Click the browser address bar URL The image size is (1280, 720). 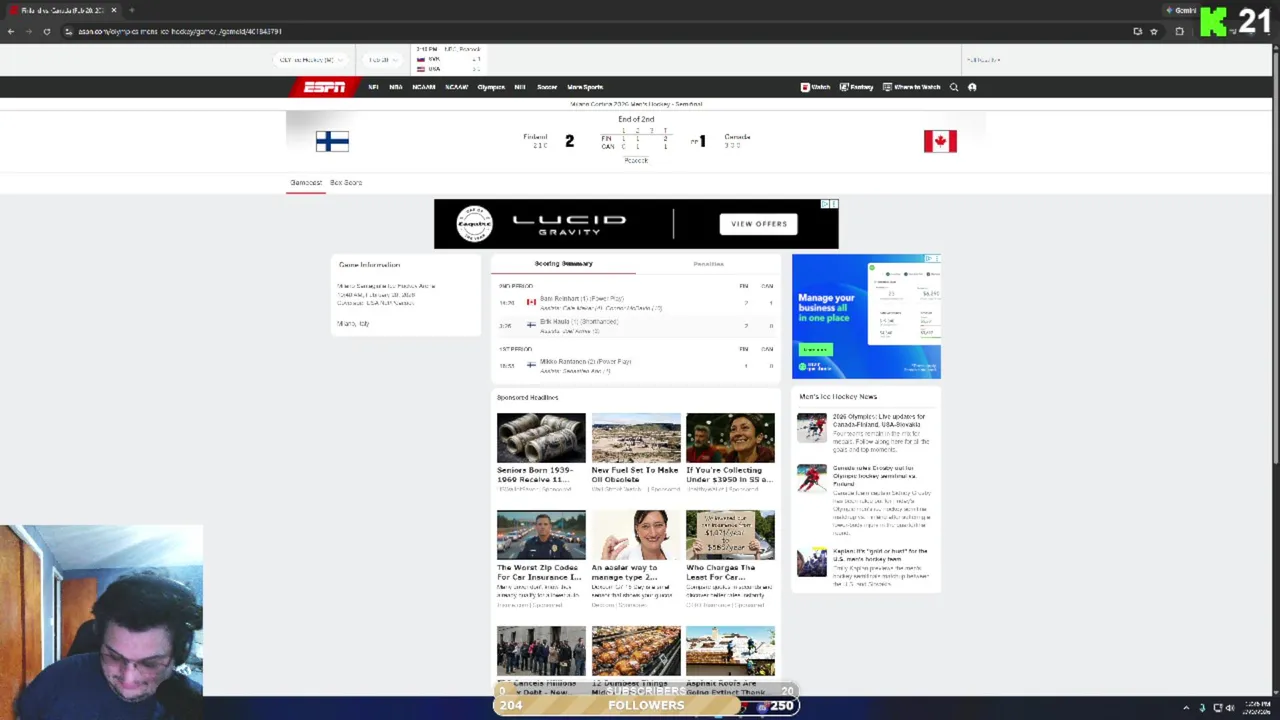click(180, 31)
